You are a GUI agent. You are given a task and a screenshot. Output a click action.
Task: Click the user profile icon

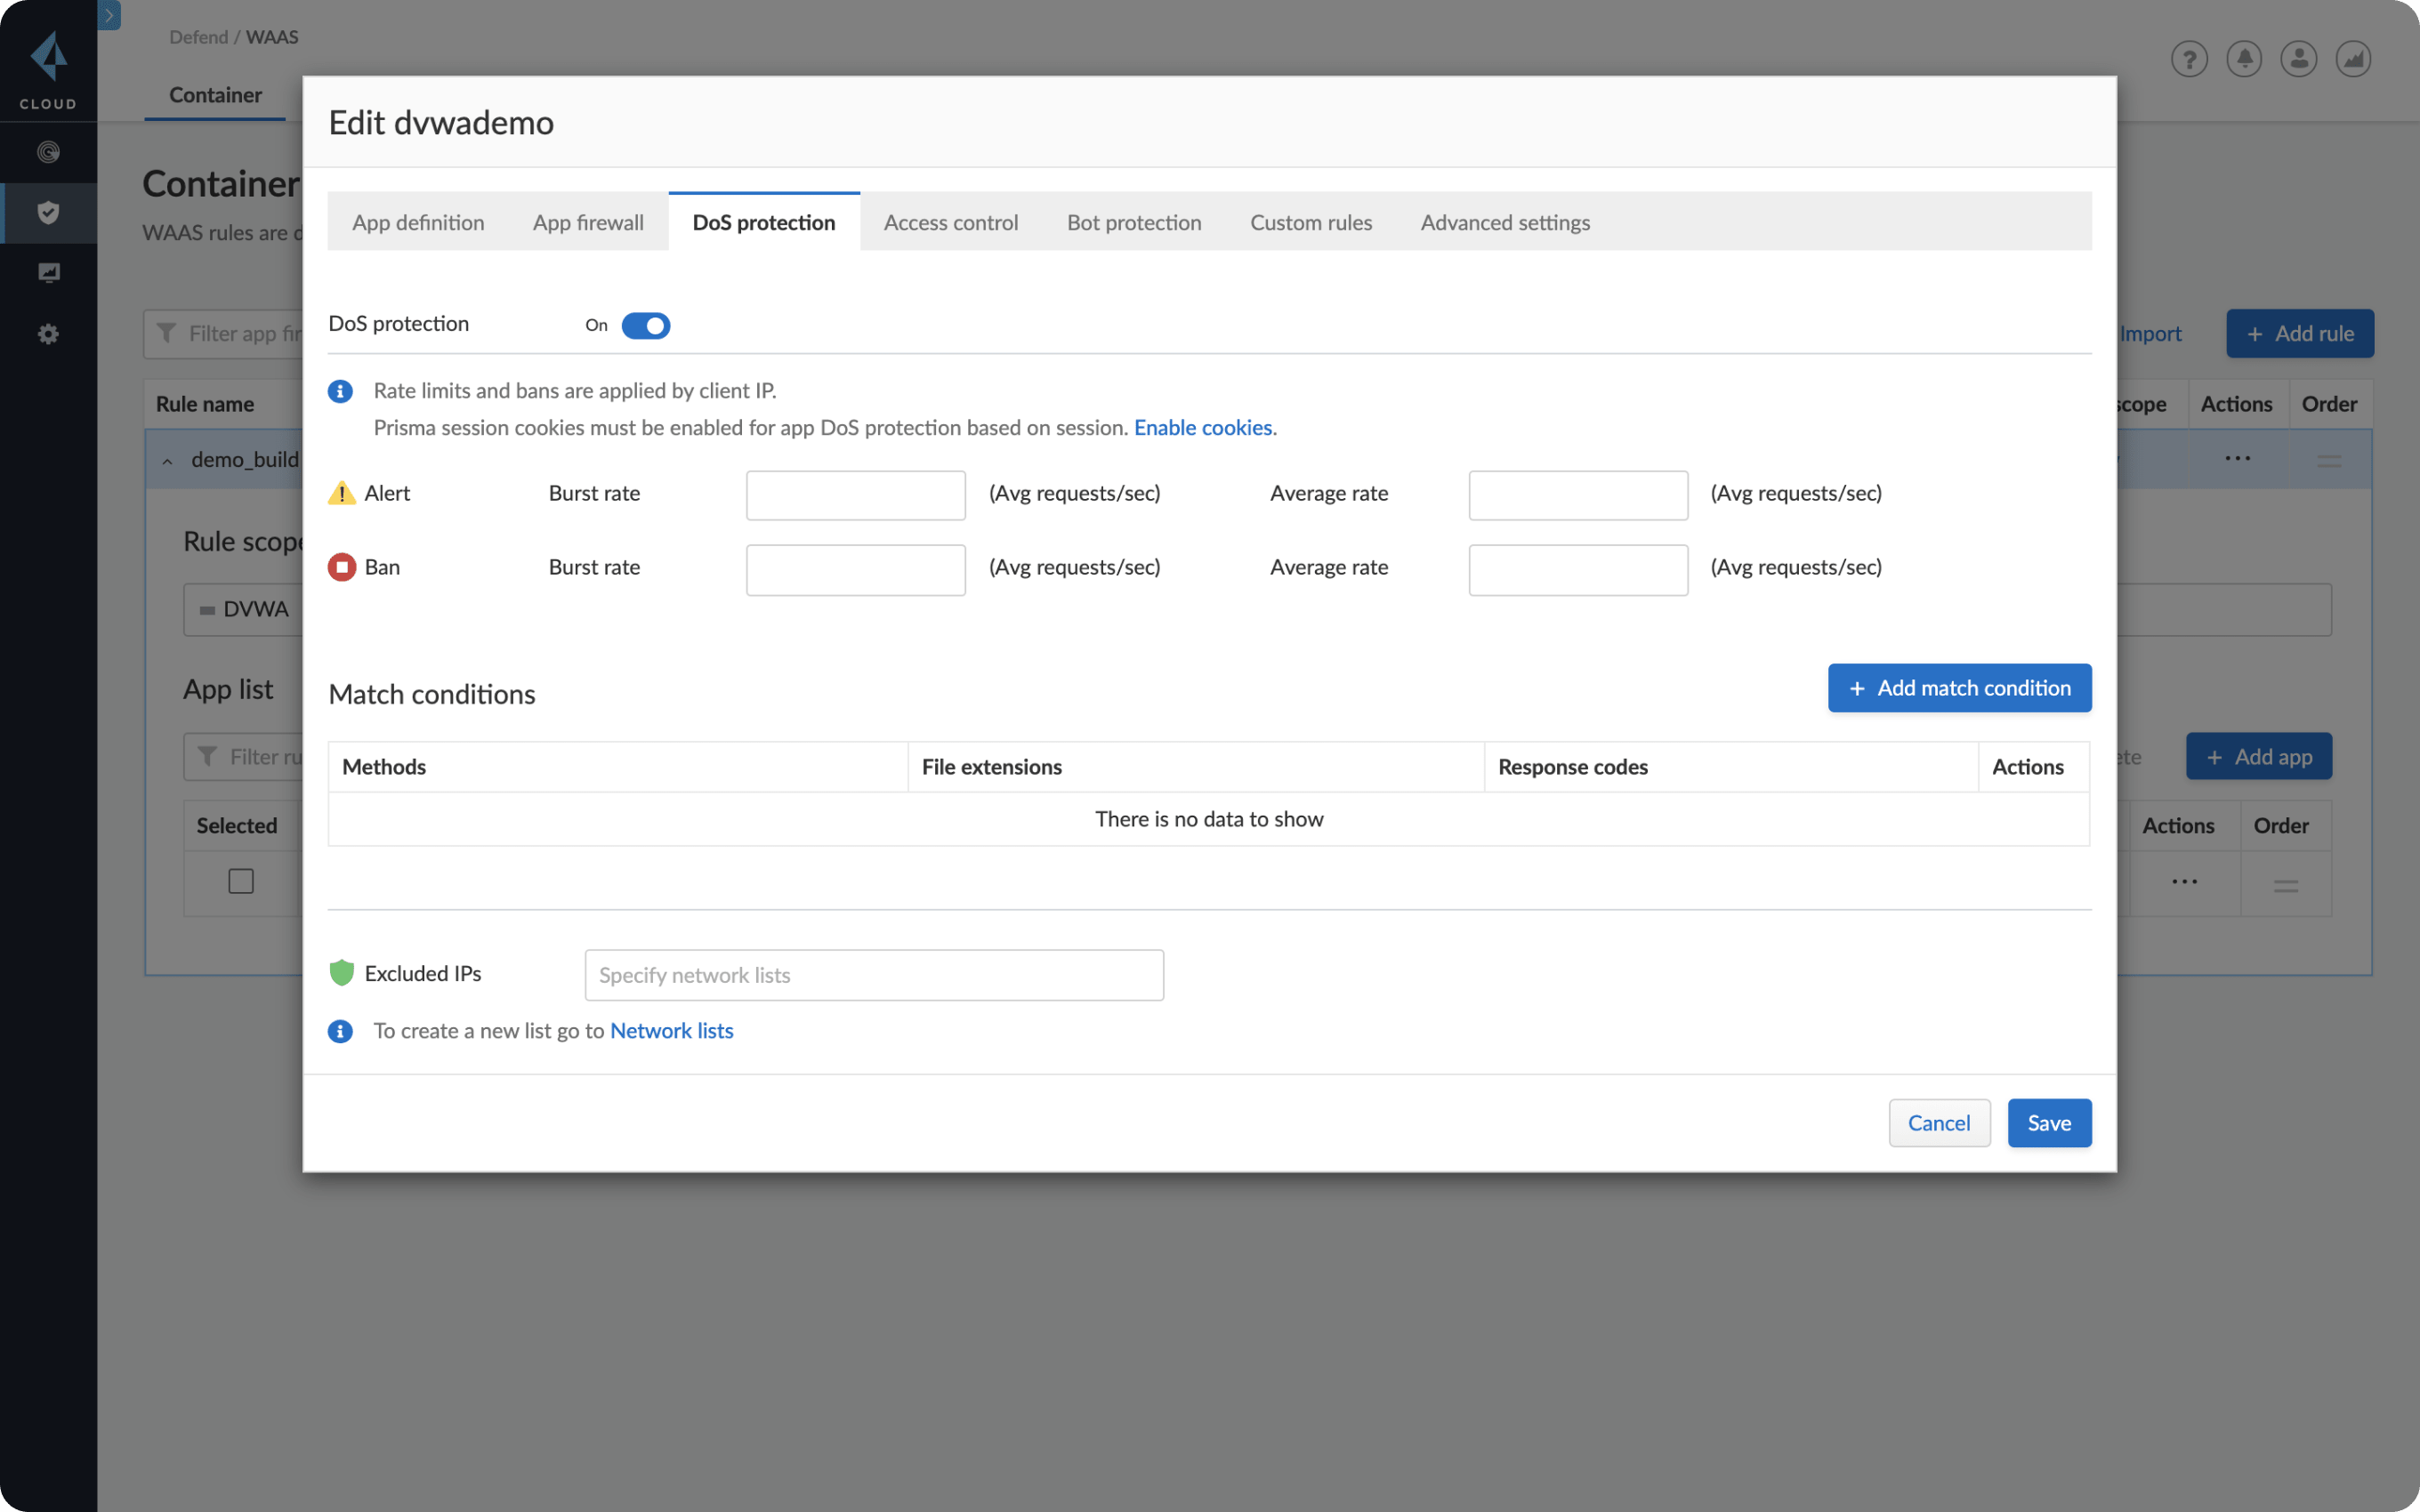click(x=2298, y=58)
